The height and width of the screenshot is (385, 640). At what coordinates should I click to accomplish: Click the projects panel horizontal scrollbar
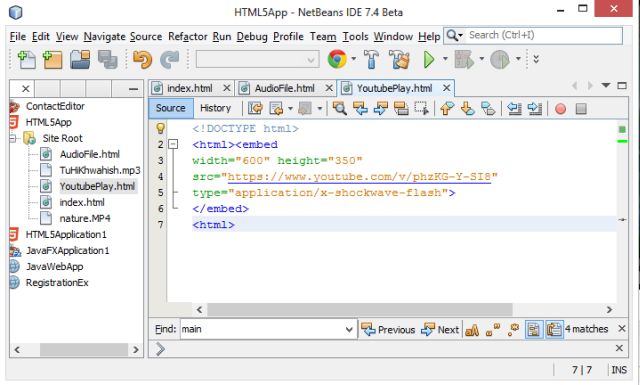coord(83,350)
